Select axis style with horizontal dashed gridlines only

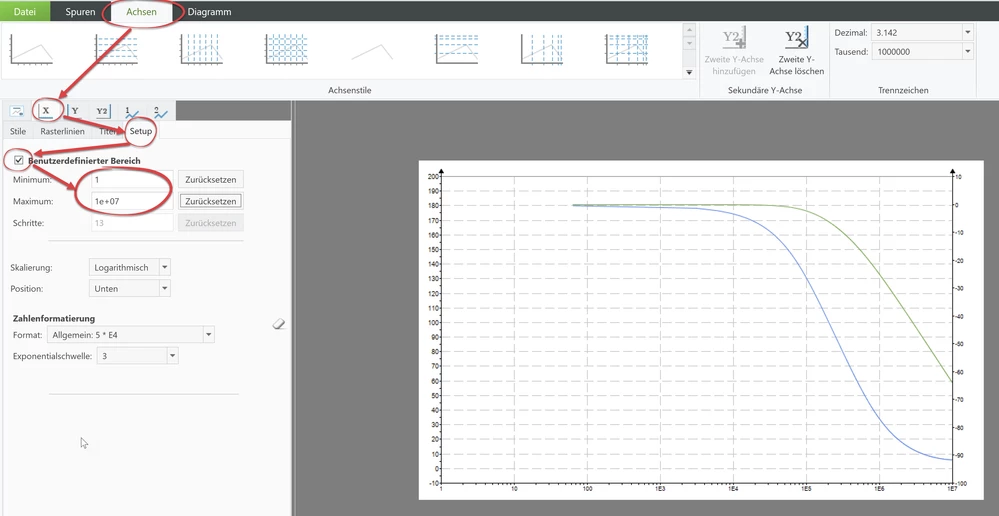pyautogui.click(x=117, y=50)
